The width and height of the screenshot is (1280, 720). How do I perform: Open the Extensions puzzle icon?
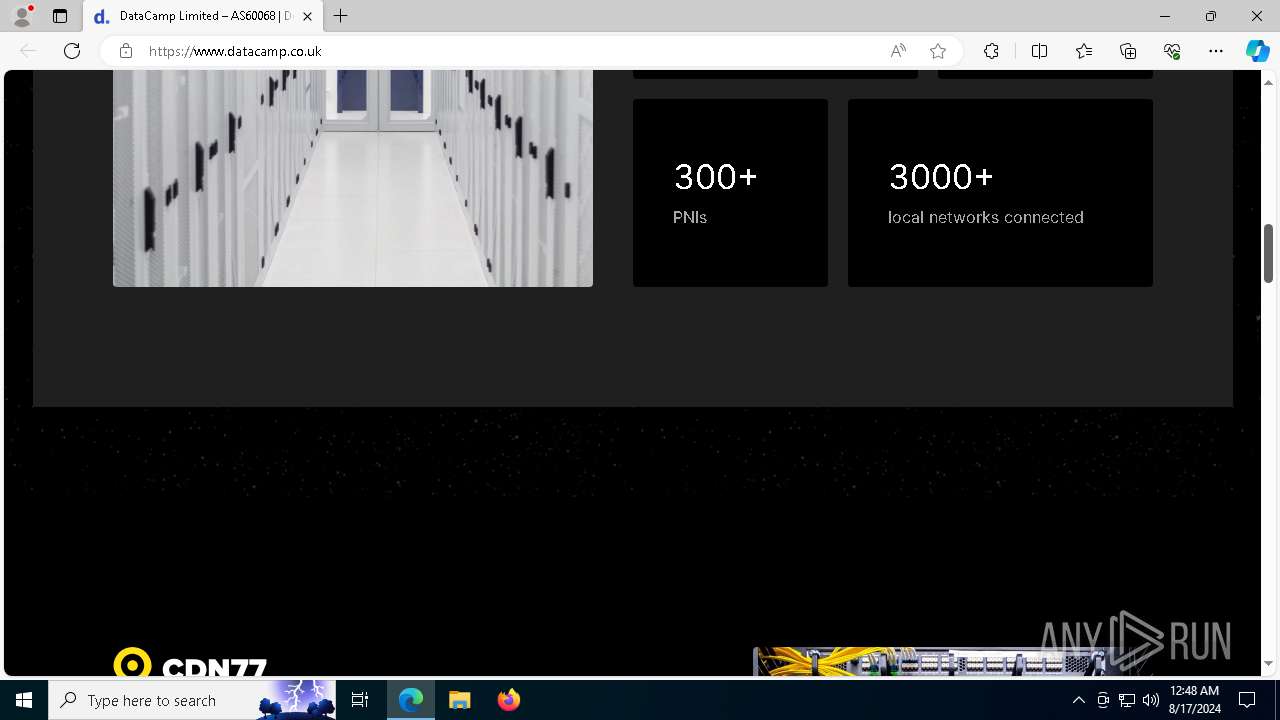(991, 51)
